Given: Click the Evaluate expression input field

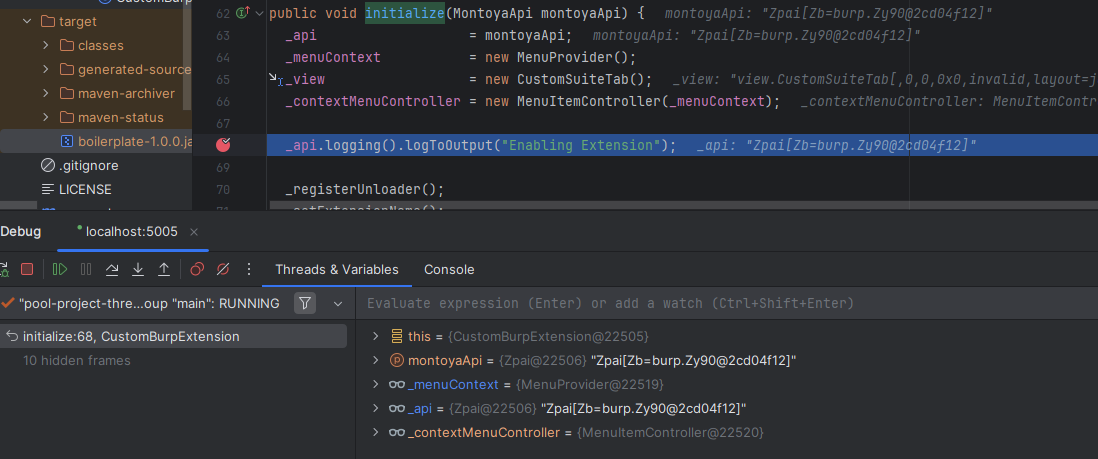Looking at the screenshot, I should coord(728,303).
